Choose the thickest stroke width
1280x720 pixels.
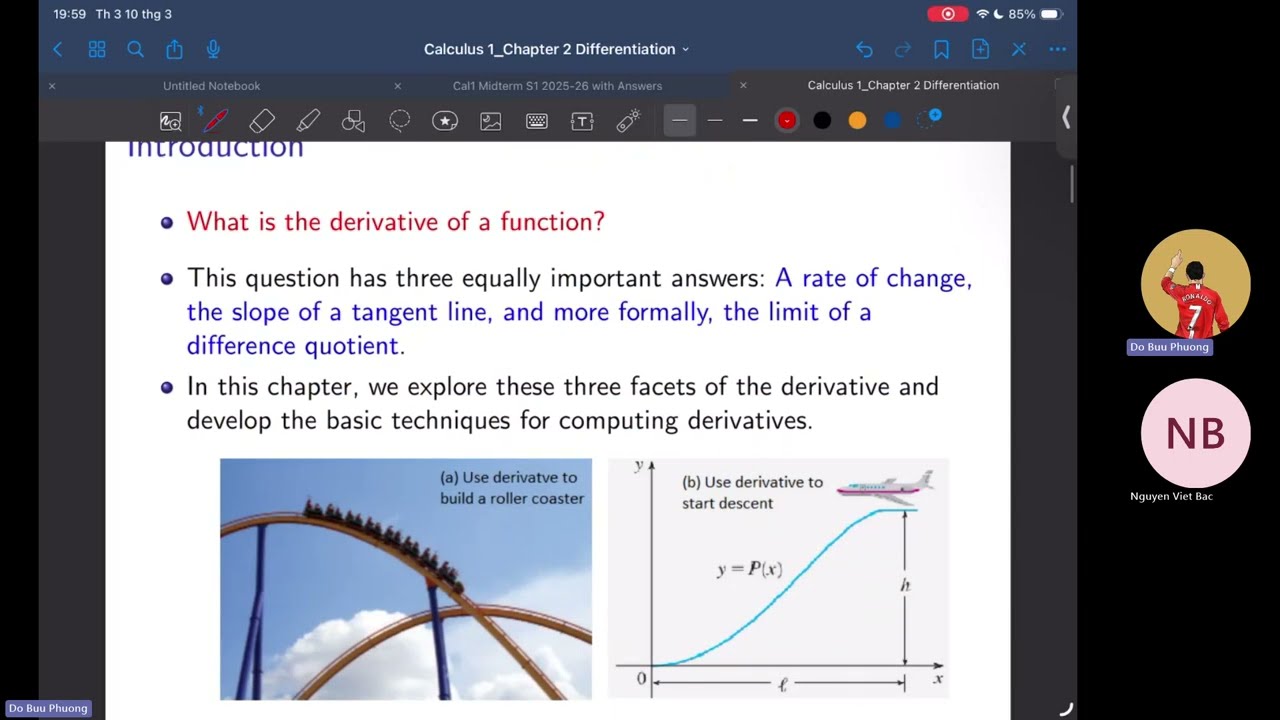[x=750, y=120]
